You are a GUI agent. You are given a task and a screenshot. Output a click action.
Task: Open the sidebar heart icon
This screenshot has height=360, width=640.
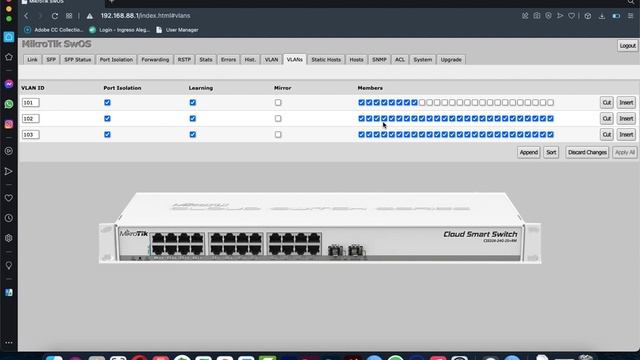point(9,198)
